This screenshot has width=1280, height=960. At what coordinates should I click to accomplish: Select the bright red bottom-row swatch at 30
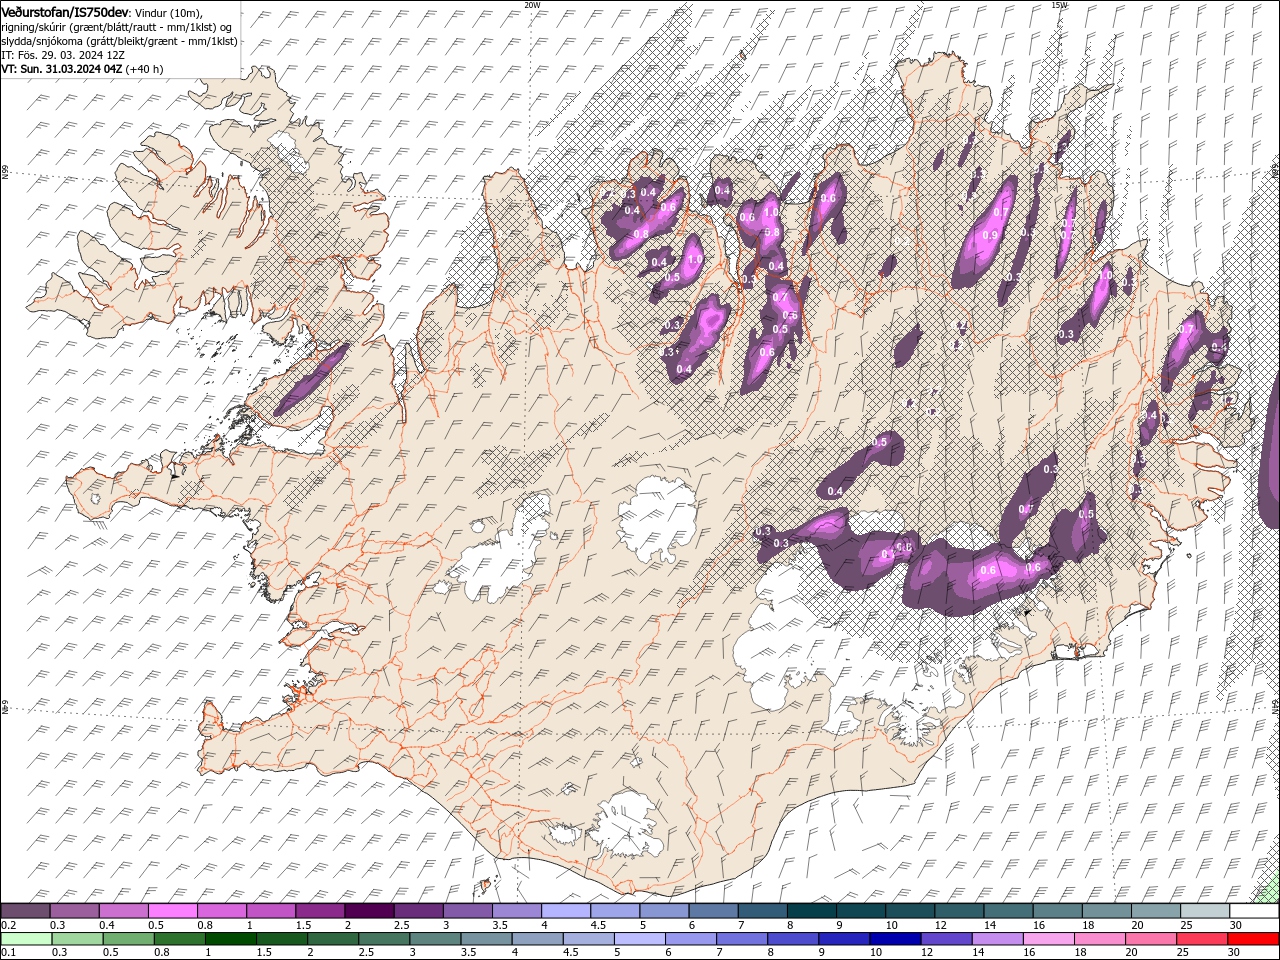point(1253,939)
